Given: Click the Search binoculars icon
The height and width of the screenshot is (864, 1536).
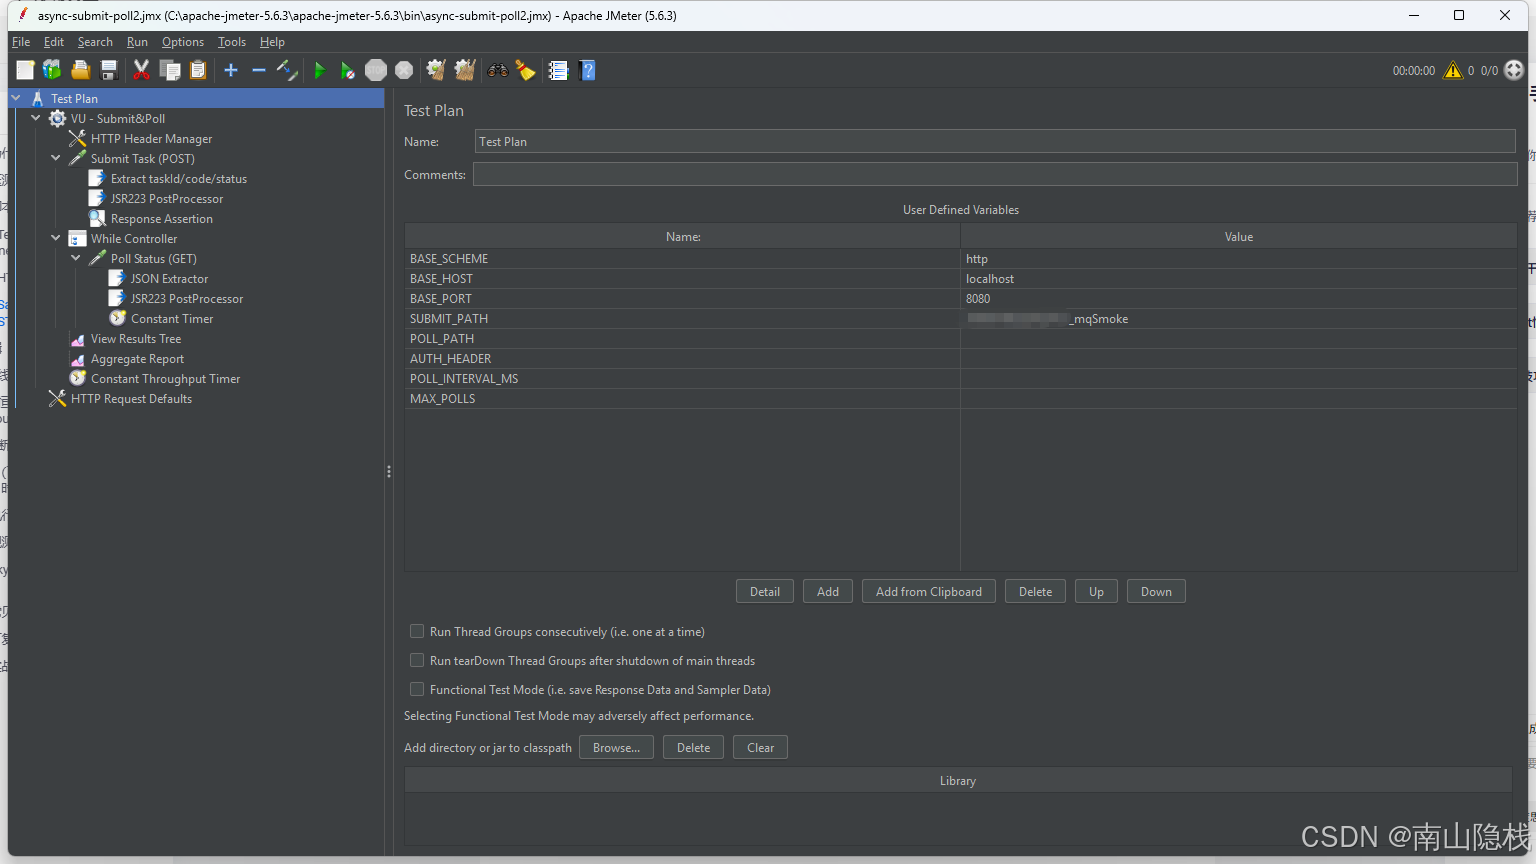Looking at the screenshot, I should coord(497,70).
